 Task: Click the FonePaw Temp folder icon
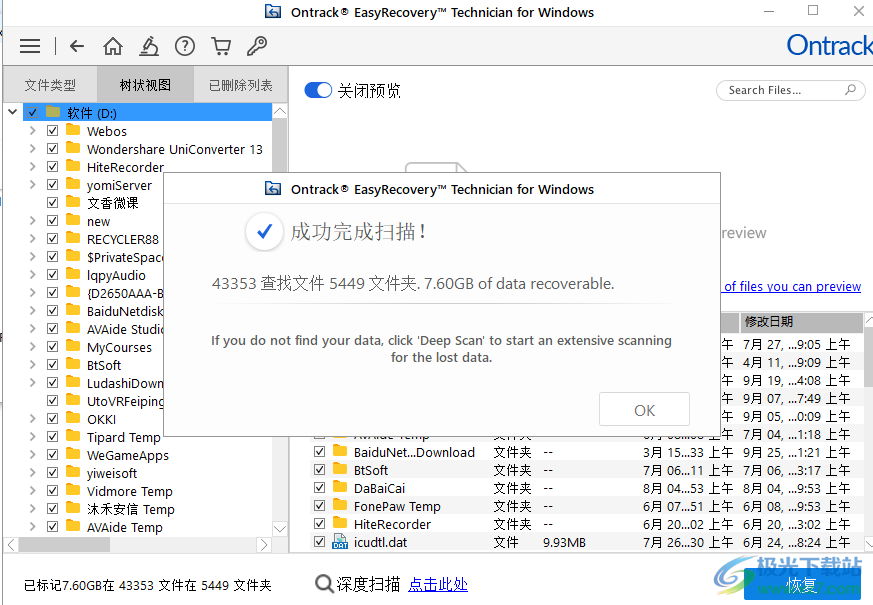[340, 505]
